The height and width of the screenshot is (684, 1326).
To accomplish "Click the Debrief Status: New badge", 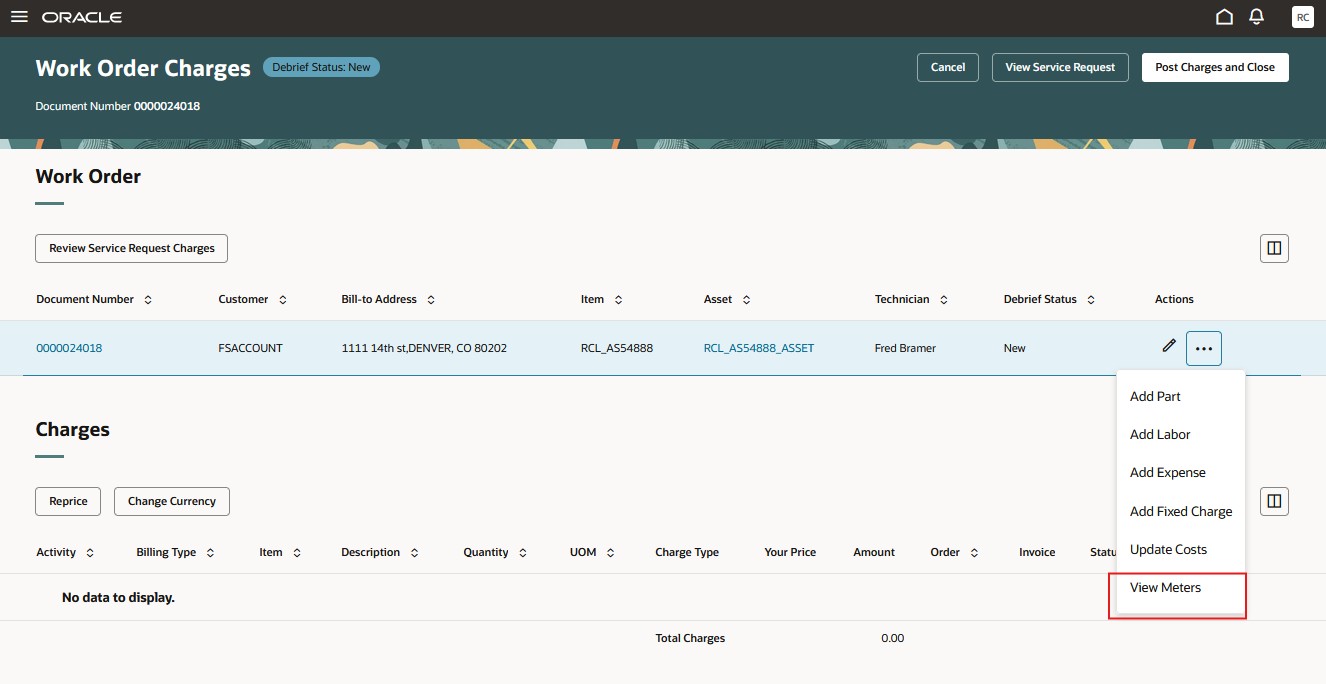I will pyautogui.click(x=321, y=67).
